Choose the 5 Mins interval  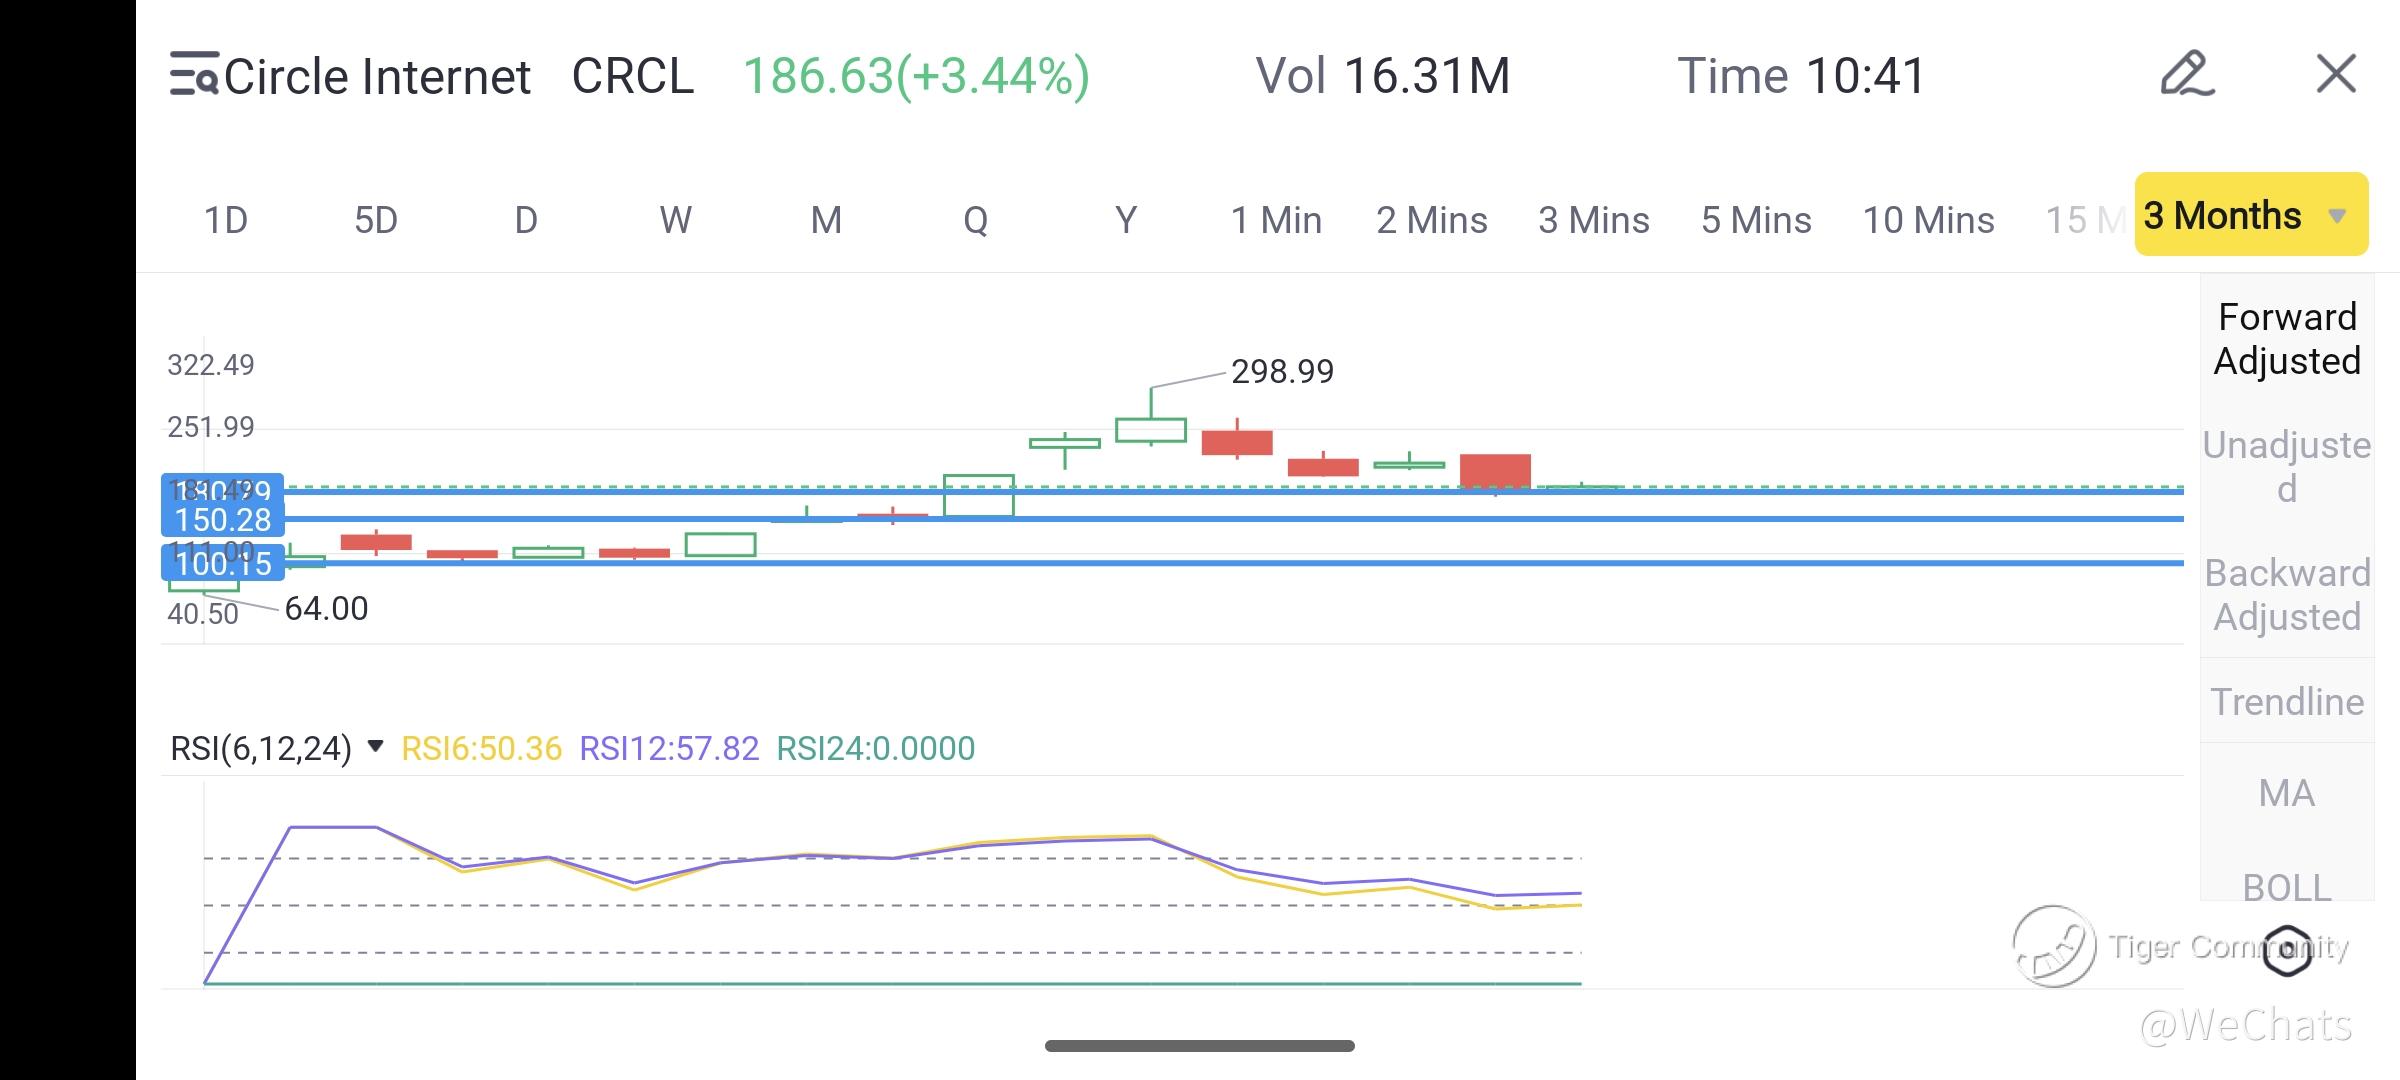pyautogui.click(x=1756, y=220)
